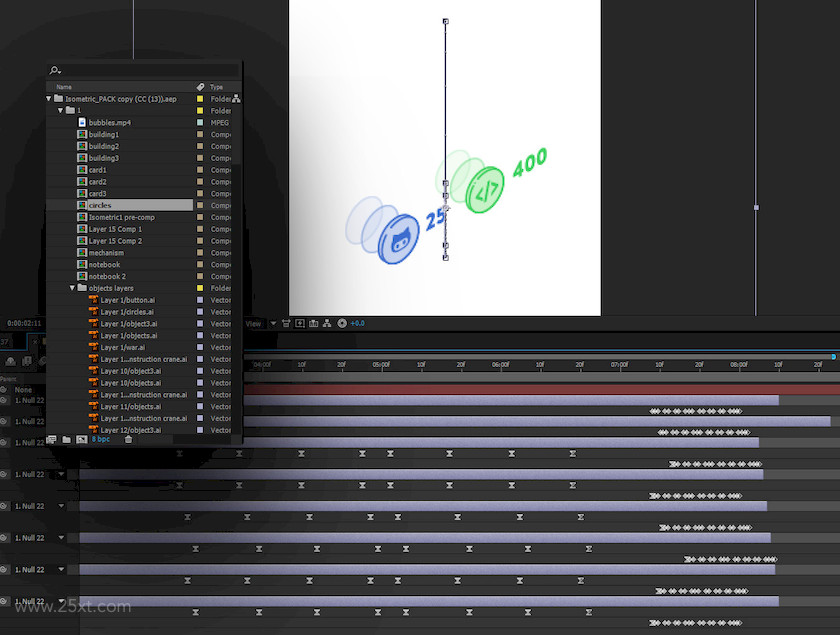Open the project flowchart view icon
The width and height of the screenshot is (840, 635).
(236, 99)
